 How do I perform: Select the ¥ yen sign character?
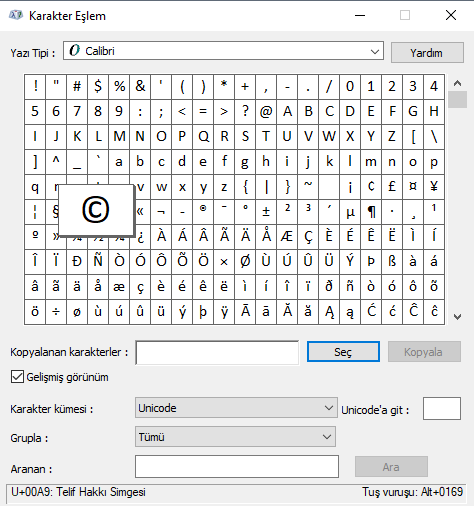(x=434, y=187)
